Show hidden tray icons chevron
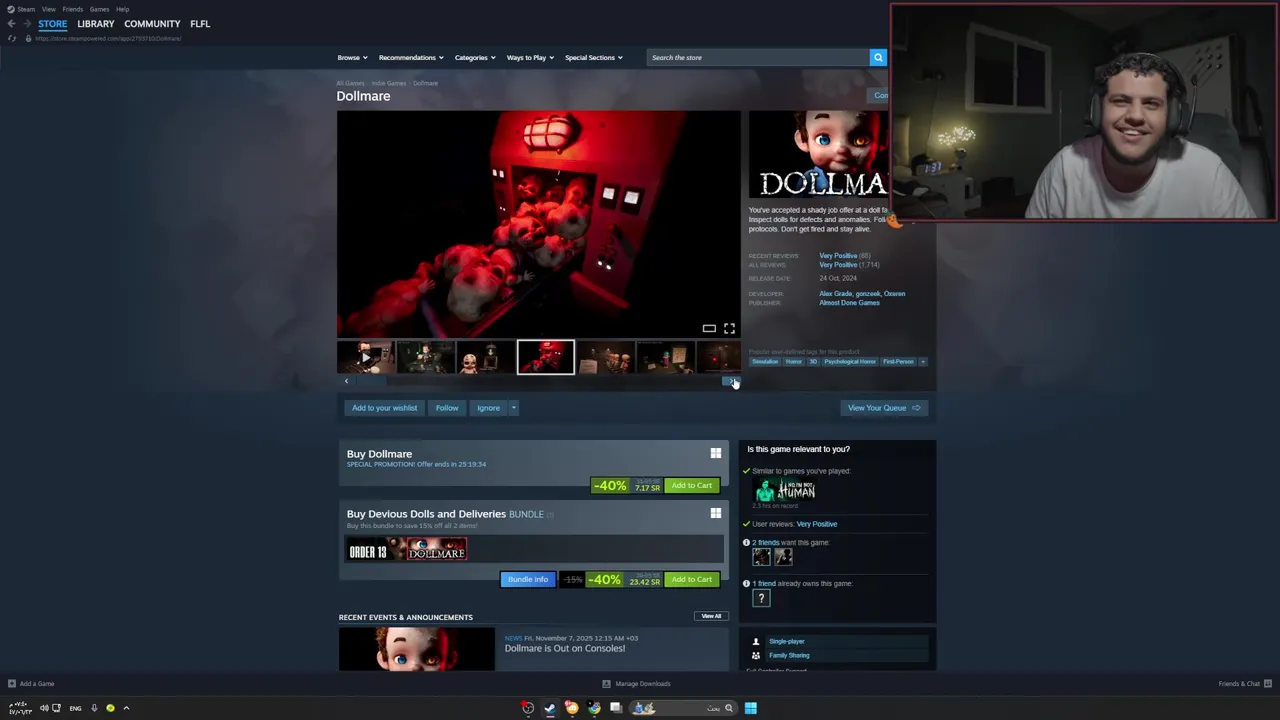The height and width of the screenshot is (720, 1280). coord(126,708)
